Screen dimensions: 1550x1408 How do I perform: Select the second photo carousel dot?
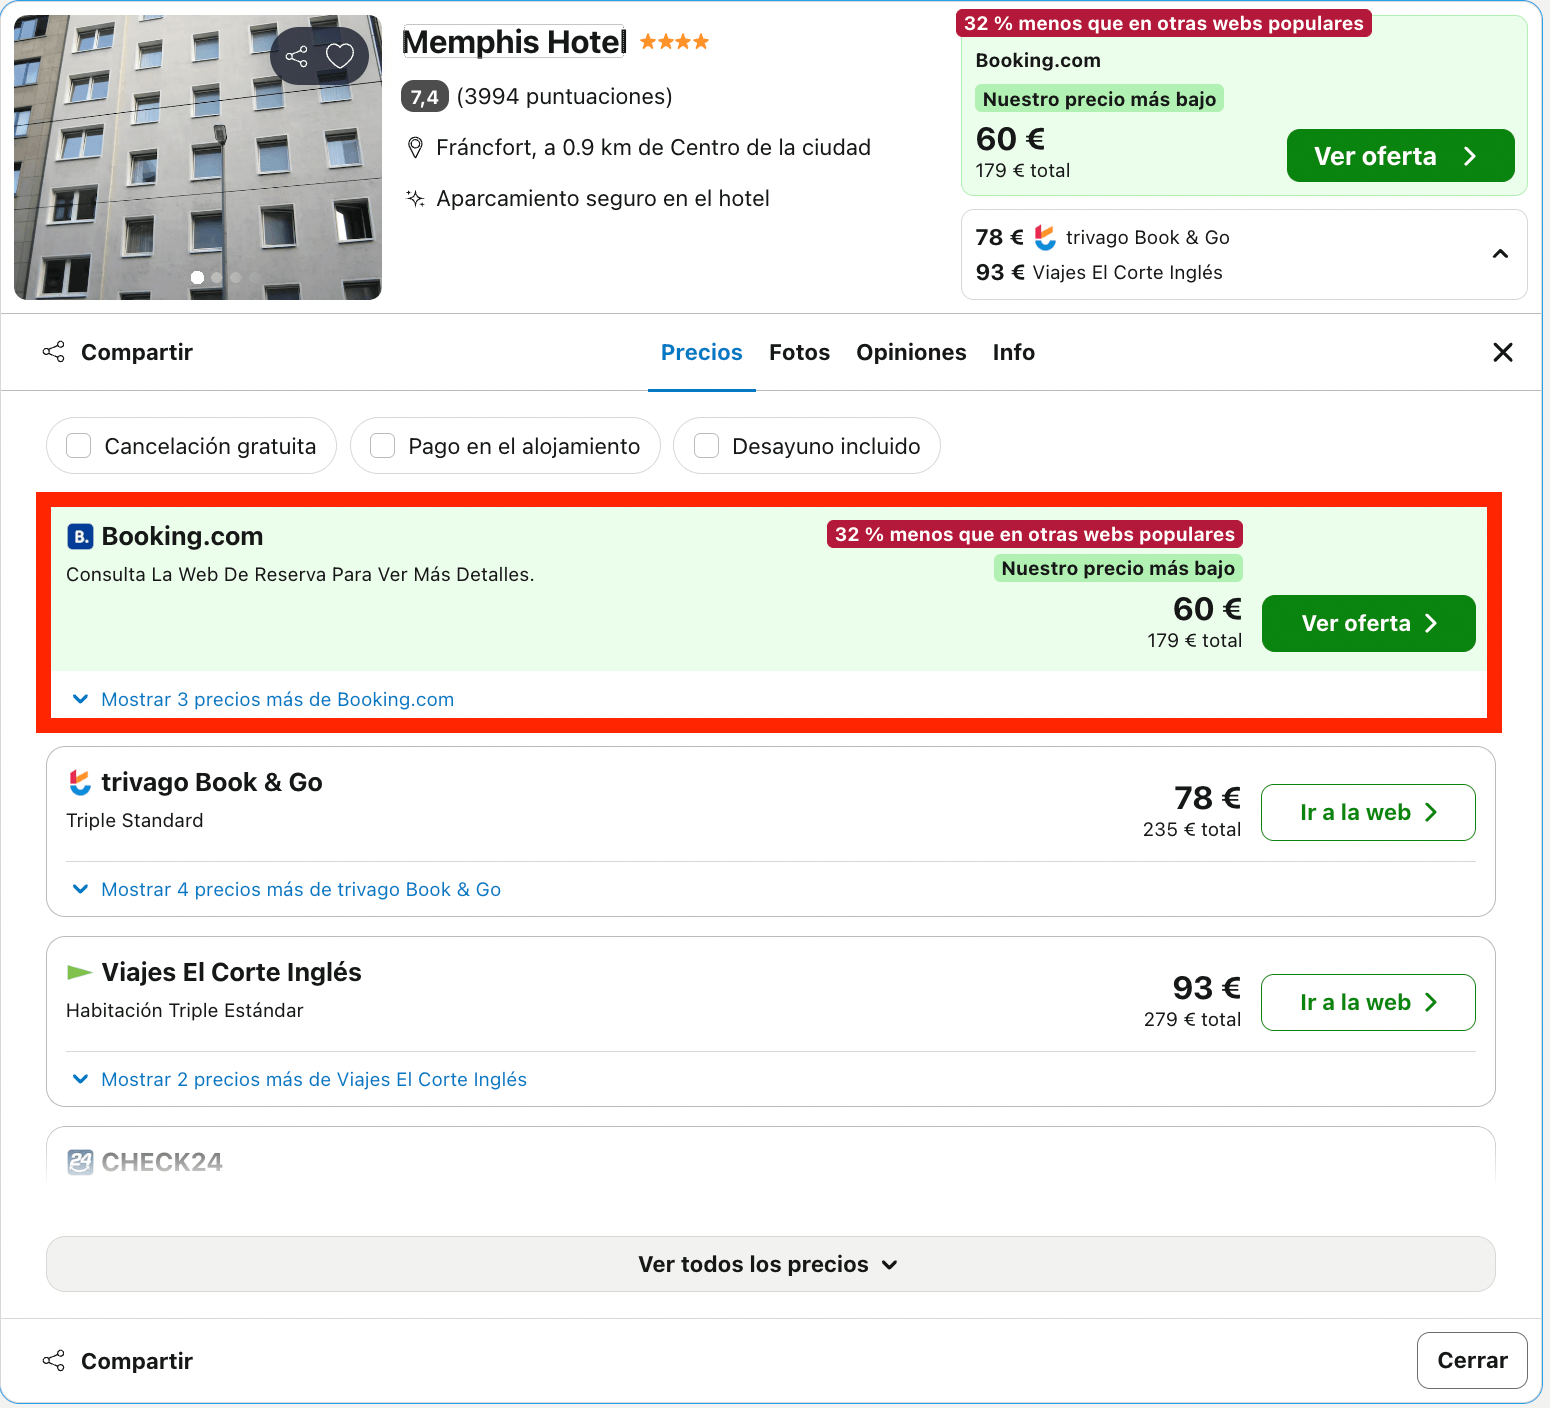(217, 278)
